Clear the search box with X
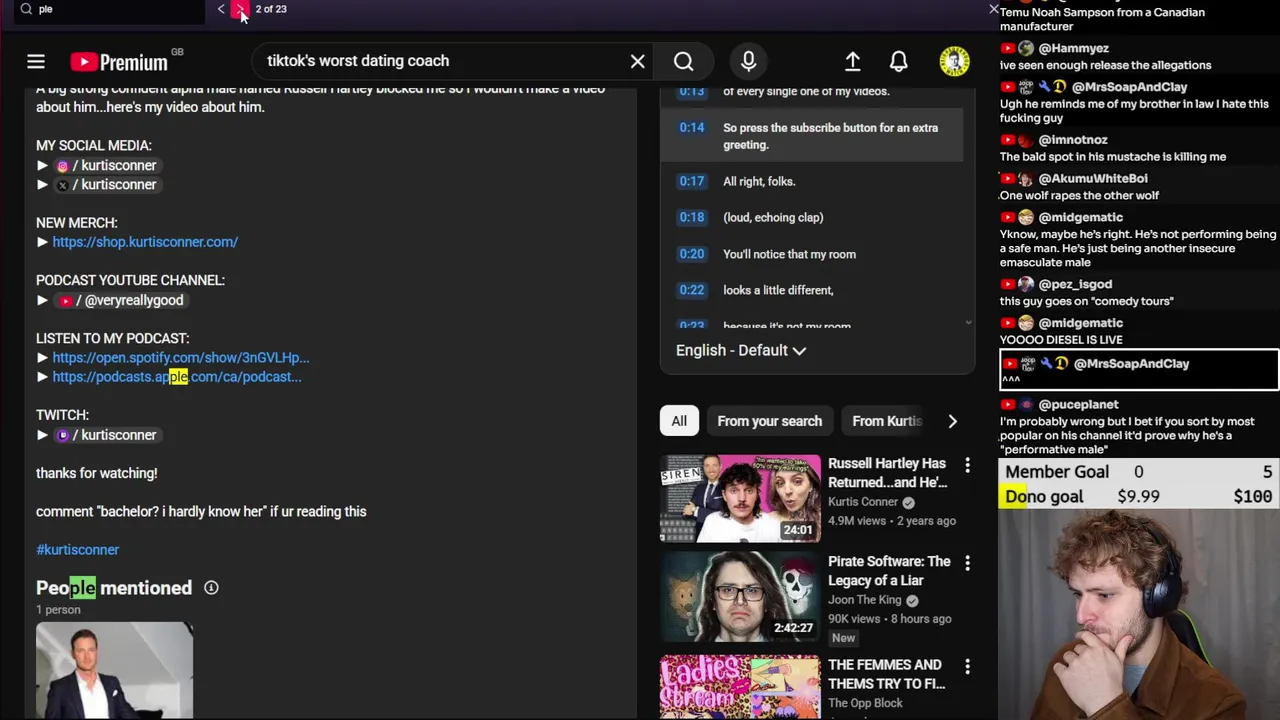The height and width of the screenshot is (720, 1280). tap(637, 62)
